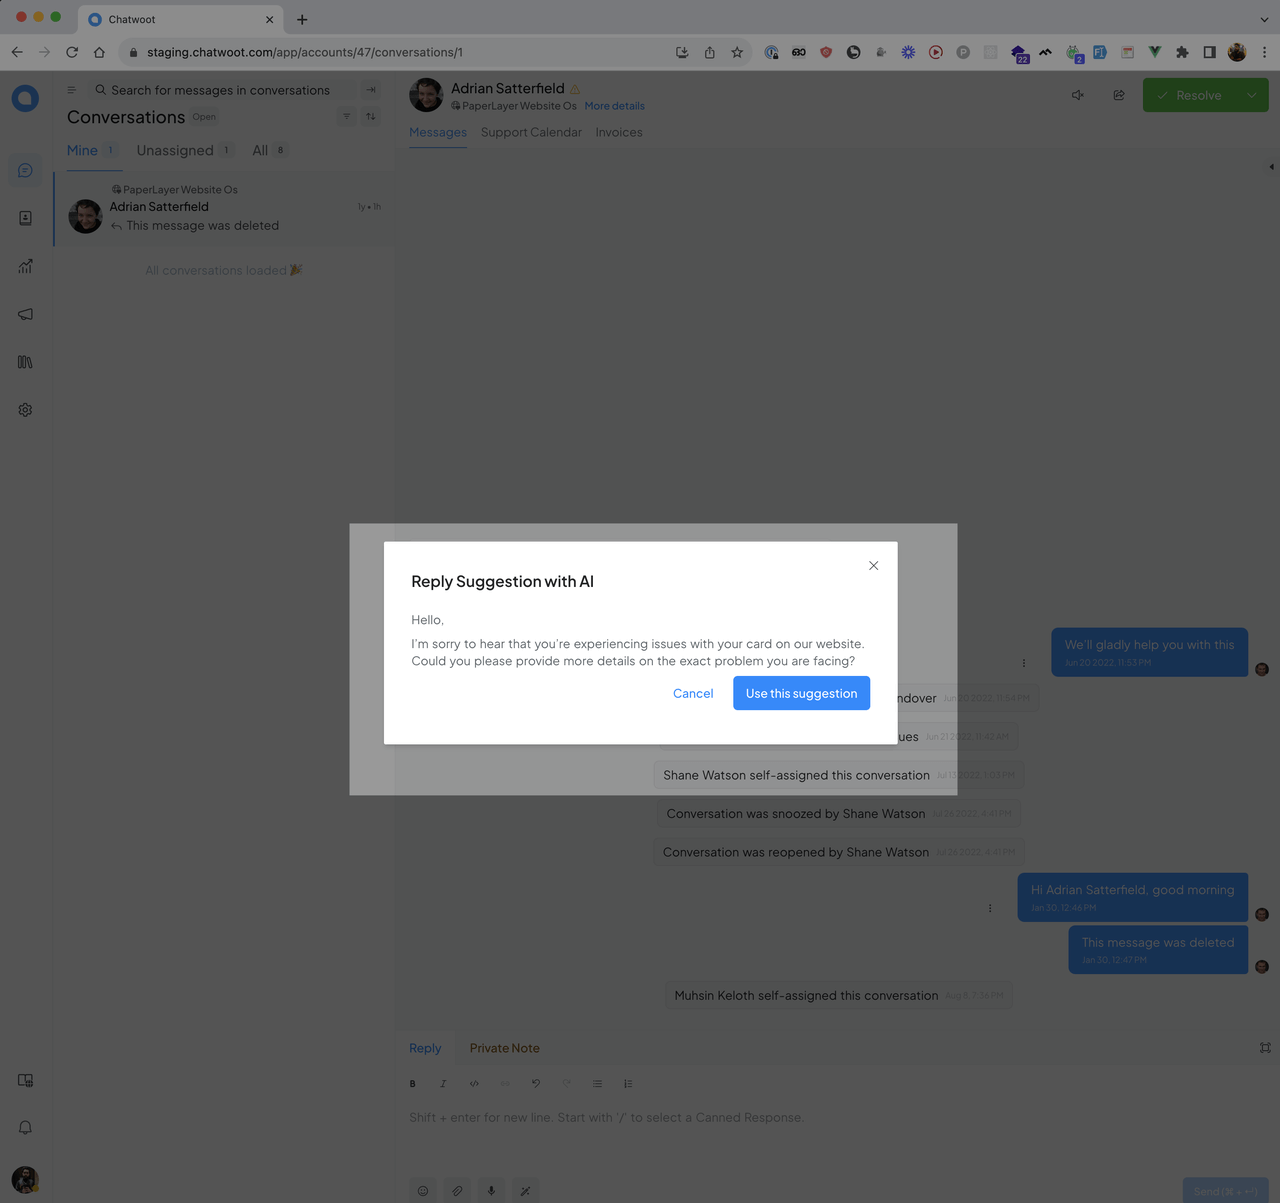The width and height of the screenshot is (1280, 1203).
Task: Expand the Resolve button dropdown arrow
Action: [x=1252, y=95]
